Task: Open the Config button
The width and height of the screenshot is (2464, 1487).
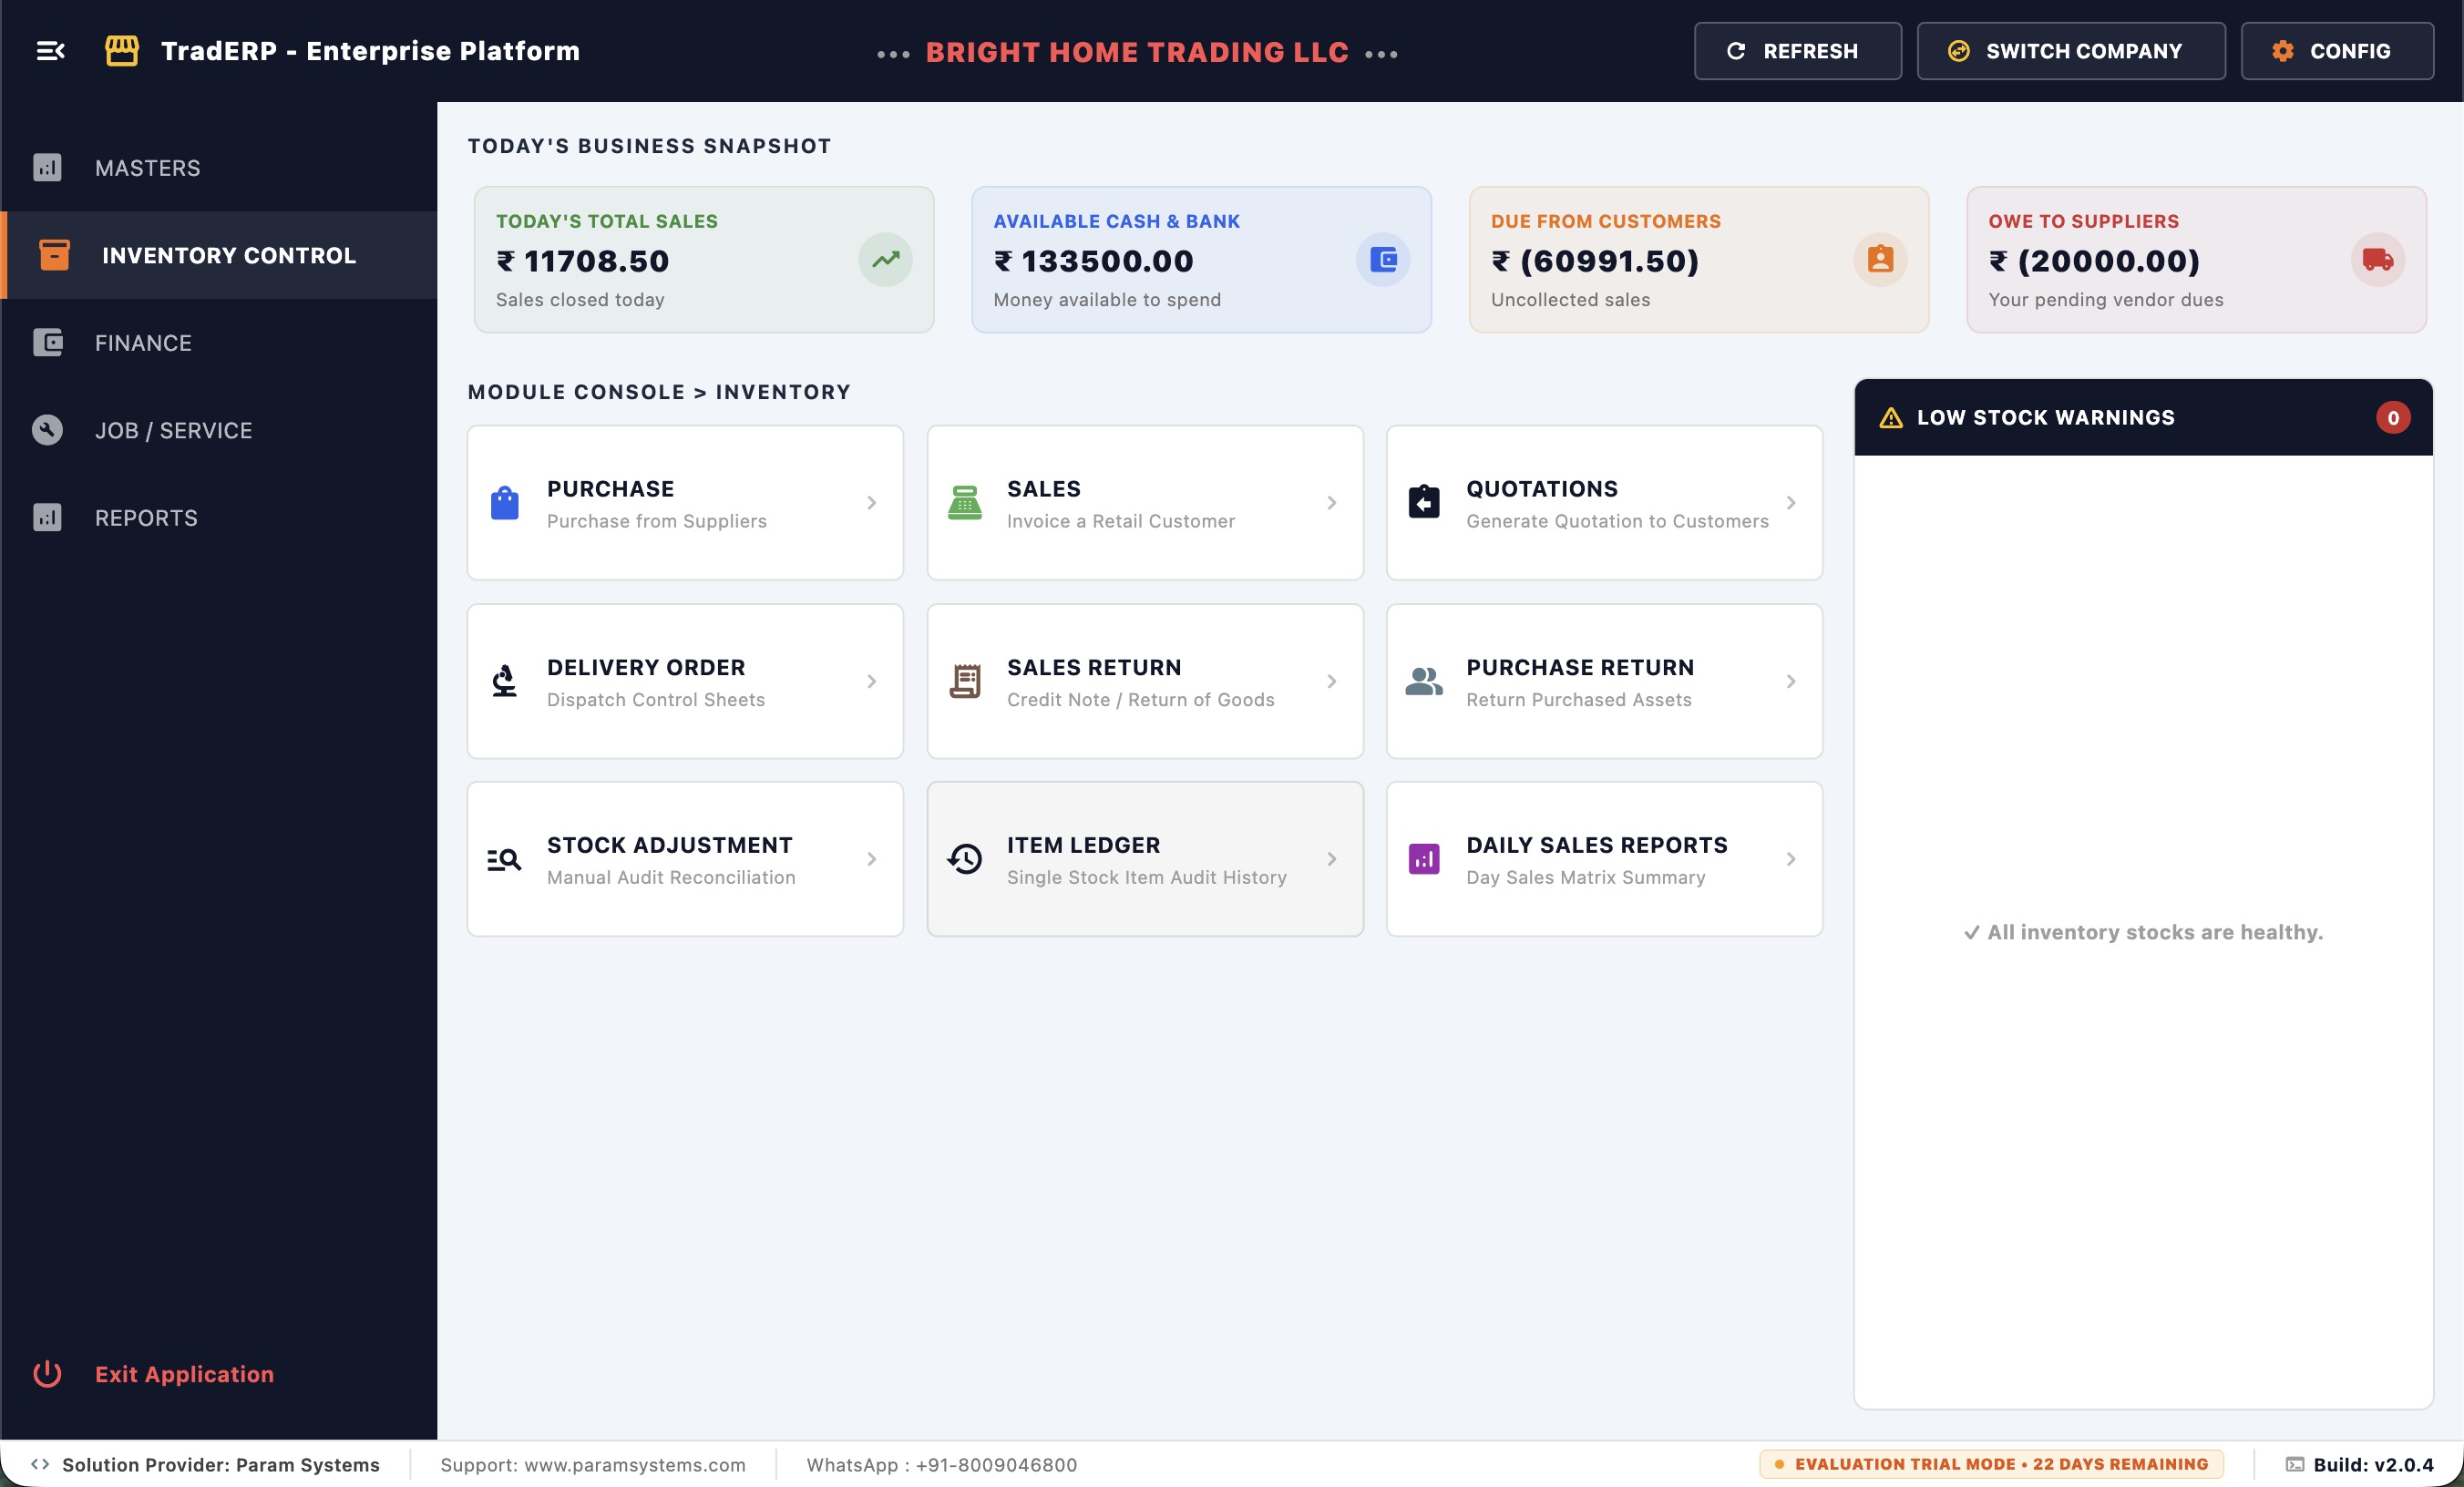Action: (x=2337, y=51)
